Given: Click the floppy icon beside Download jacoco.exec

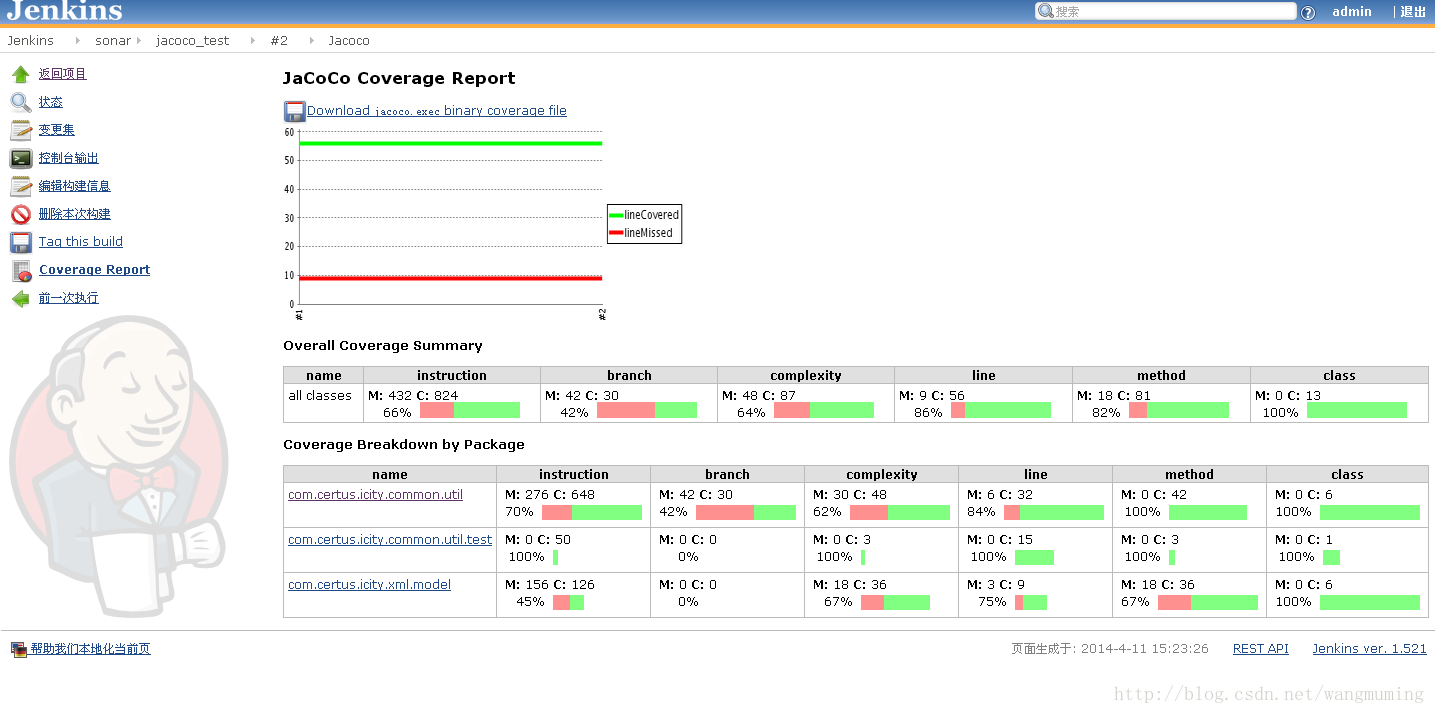Looking at the screenshot, I should [294, 111].
